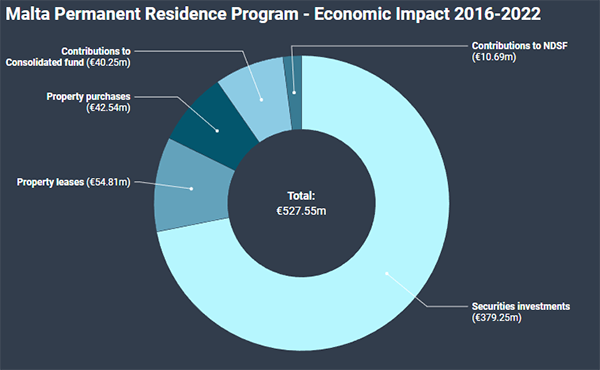Click the narrow Contributions to NDSF slice

294,92
